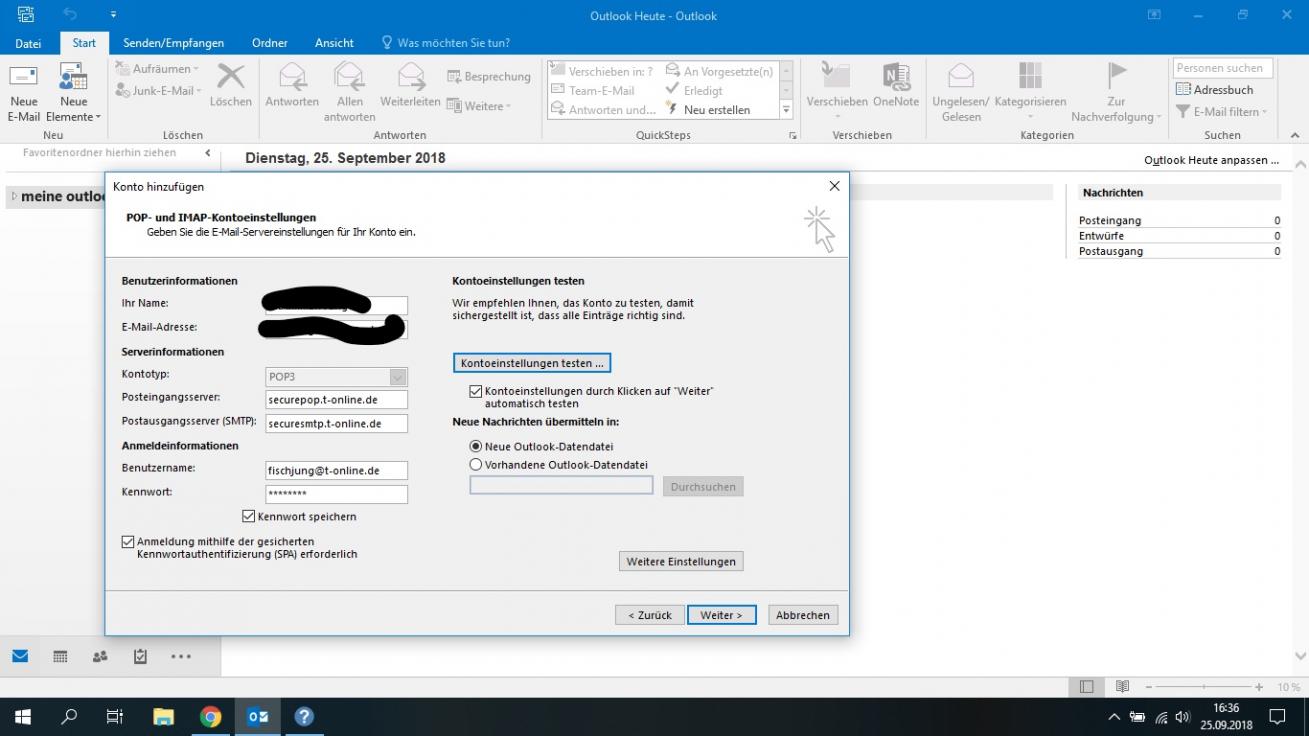Click zoom out minus button
The image size is (1309, 736).
1148,687
